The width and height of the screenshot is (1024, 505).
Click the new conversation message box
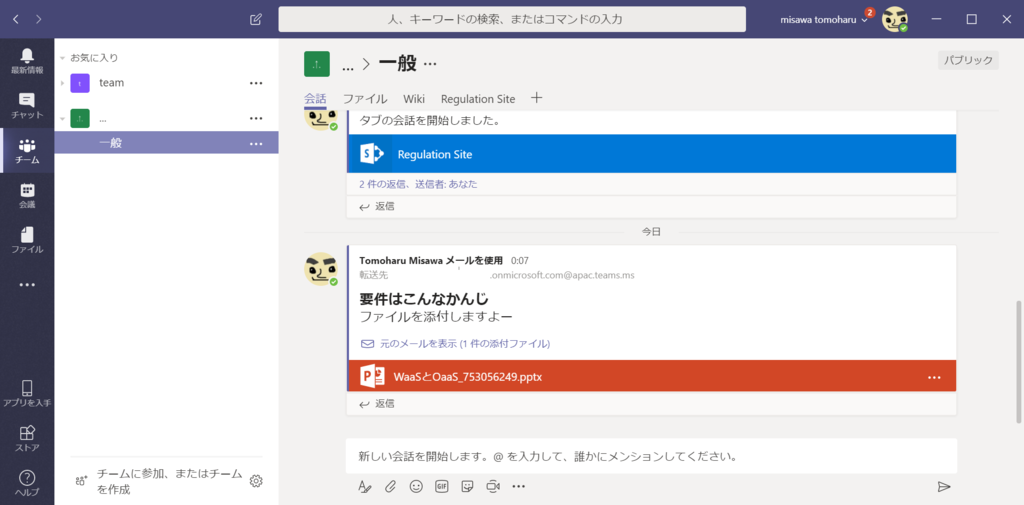tap(651, 456)
